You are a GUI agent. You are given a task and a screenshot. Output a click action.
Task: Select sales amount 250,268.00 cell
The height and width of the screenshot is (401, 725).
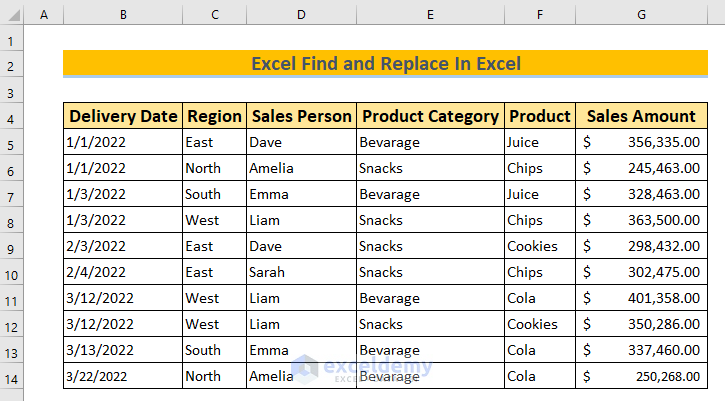coord(641,376)
